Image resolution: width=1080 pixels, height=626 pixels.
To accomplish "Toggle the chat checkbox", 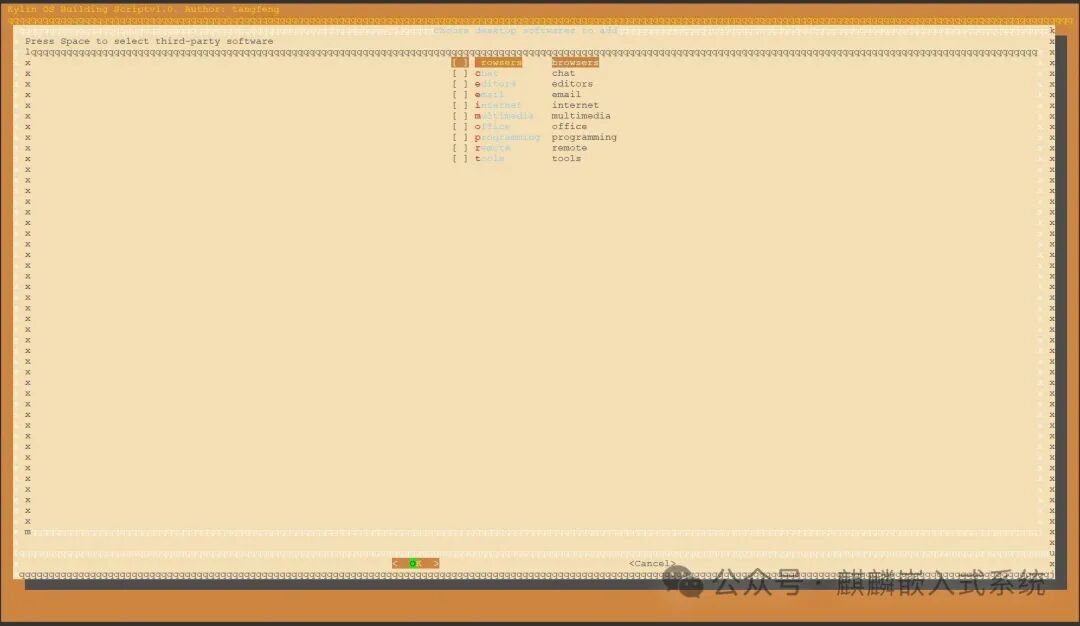I will click(x=460, y=73).
